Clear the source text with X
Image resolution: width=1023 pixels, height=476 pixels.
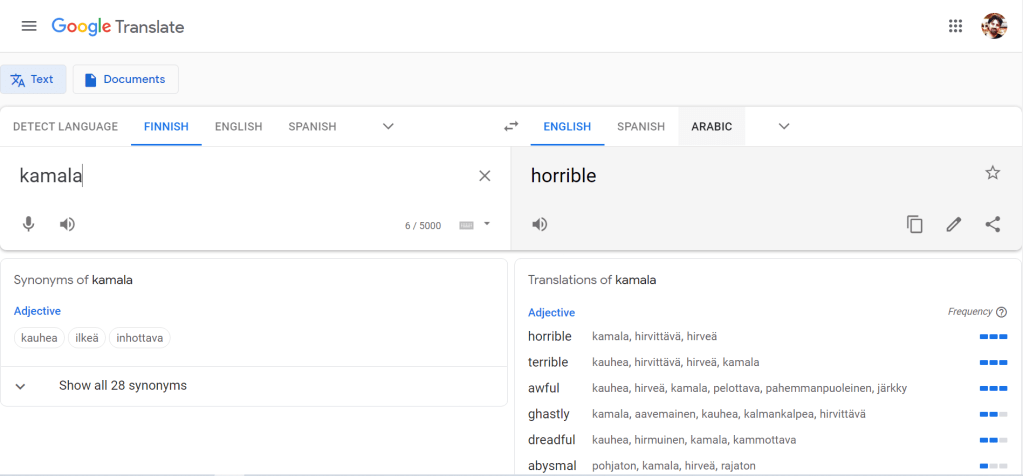485,176
